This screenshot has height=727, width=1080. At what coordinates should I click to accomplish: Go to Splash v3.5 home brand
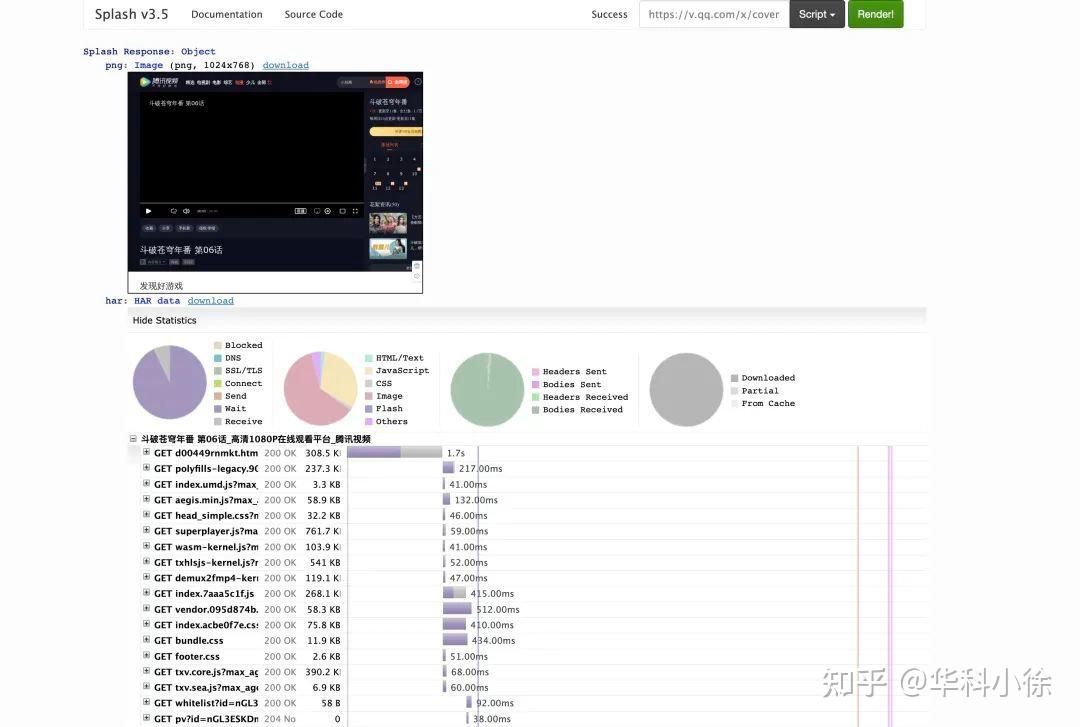(x=132, y=14)
